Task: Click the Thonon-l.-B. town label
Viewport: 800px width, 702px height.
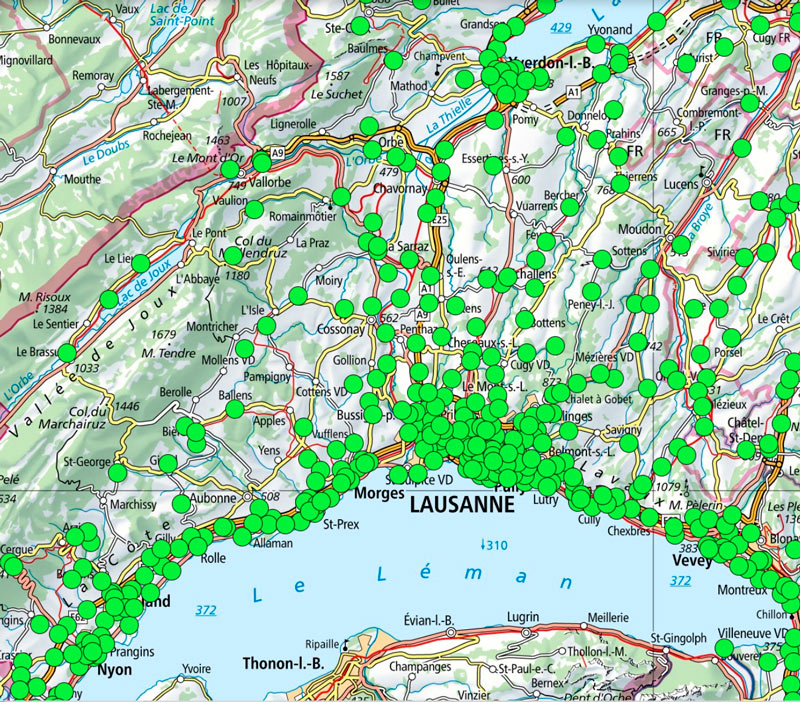Action: click(x=284, y=664)
